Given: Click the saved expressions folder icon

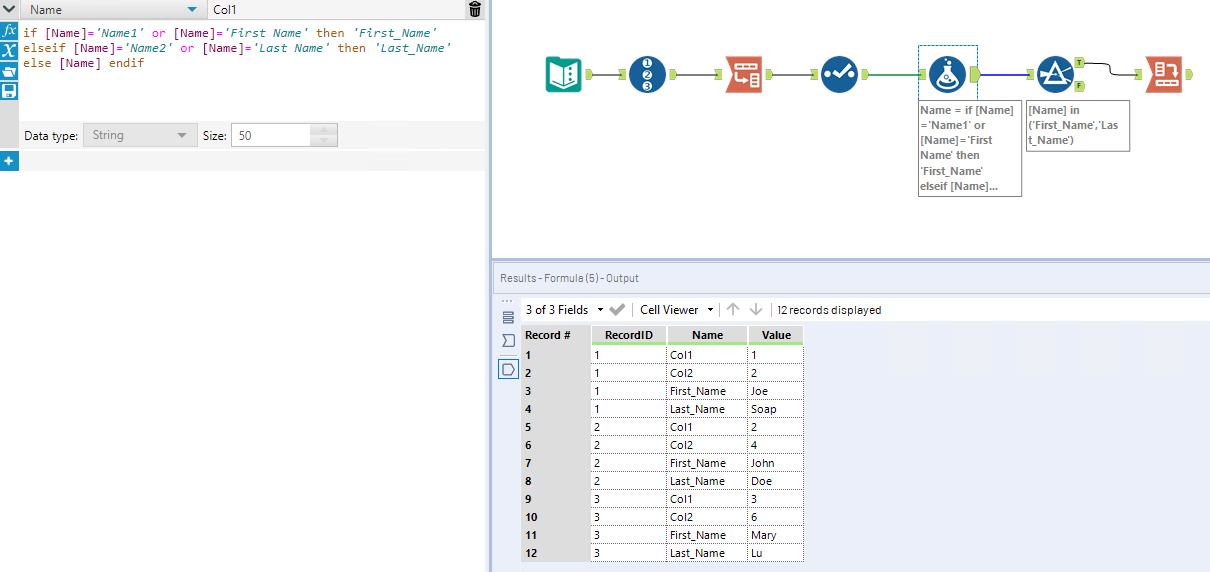Looking at the screenshot, I should (9, 71).
